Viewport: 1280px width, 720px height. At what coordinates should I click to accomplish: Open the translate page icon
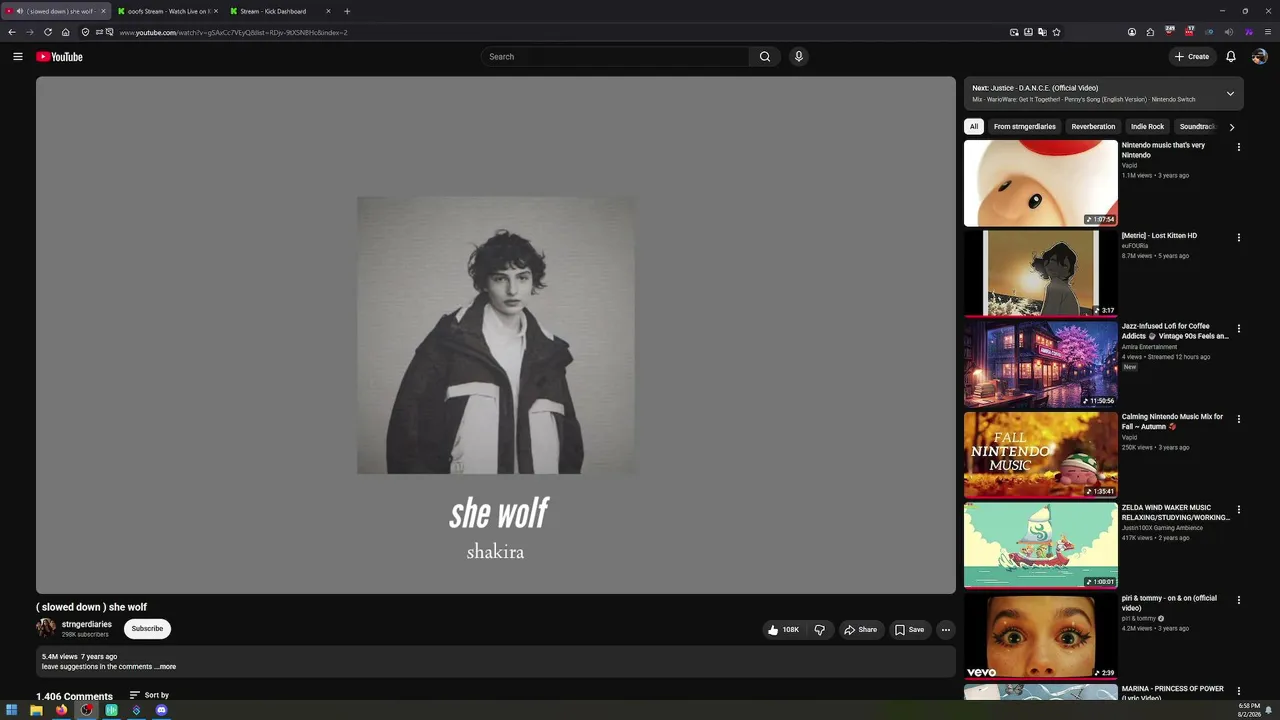(x=1042, y=32)
